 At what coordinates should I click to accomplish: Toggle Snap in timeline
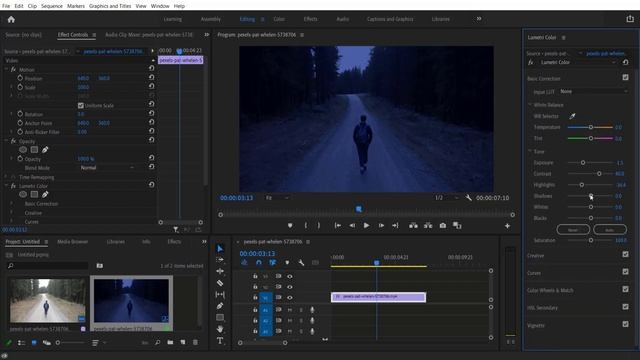point(259,263)
